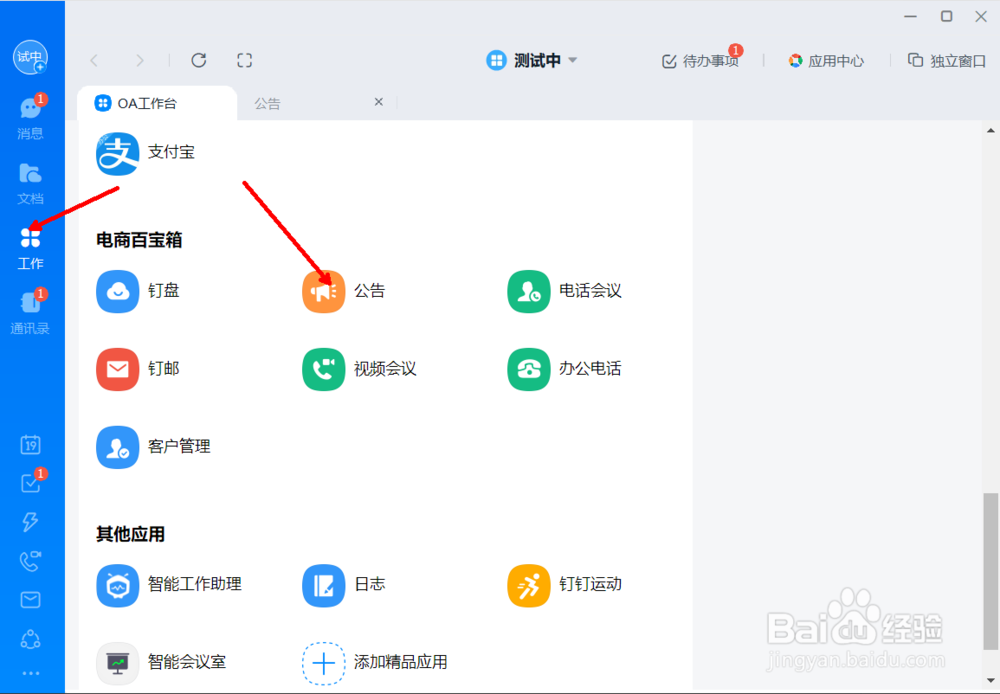Screen dimensions: 1000x694
Task: Open the phone call sidebar icon
Action: click(30, 561)
